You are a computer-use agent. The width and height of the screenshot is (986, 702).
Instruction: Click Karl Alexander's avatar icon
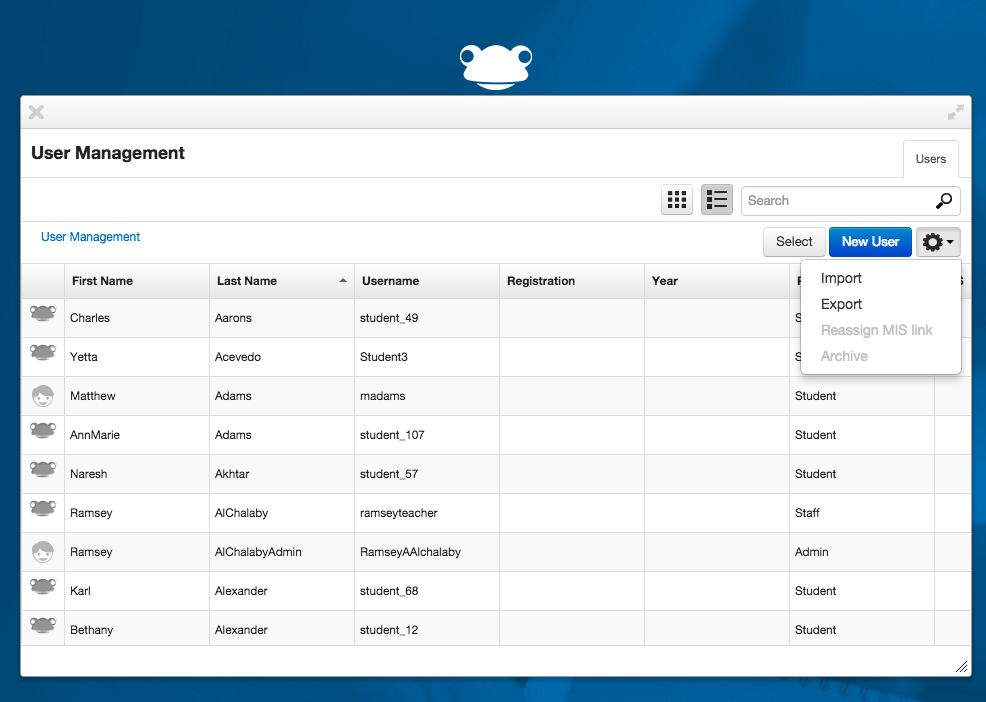click(43, 586)
